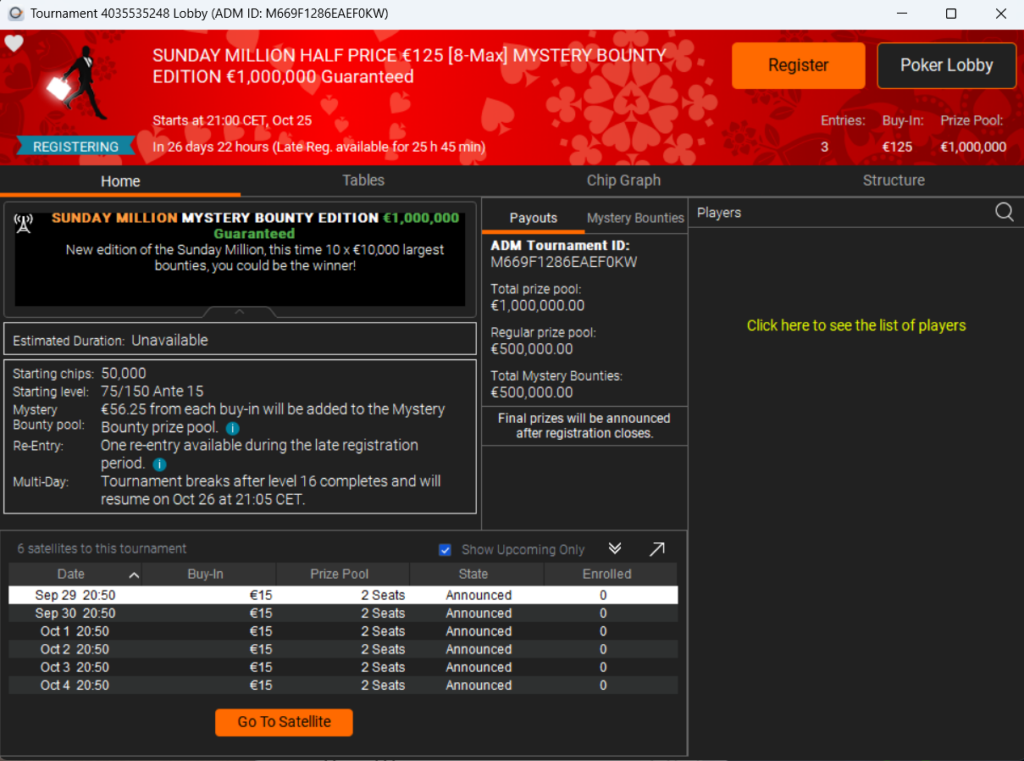1024x761 pixels.
Task: Select the Payouts tab
Action: click(x=533, y=218)
